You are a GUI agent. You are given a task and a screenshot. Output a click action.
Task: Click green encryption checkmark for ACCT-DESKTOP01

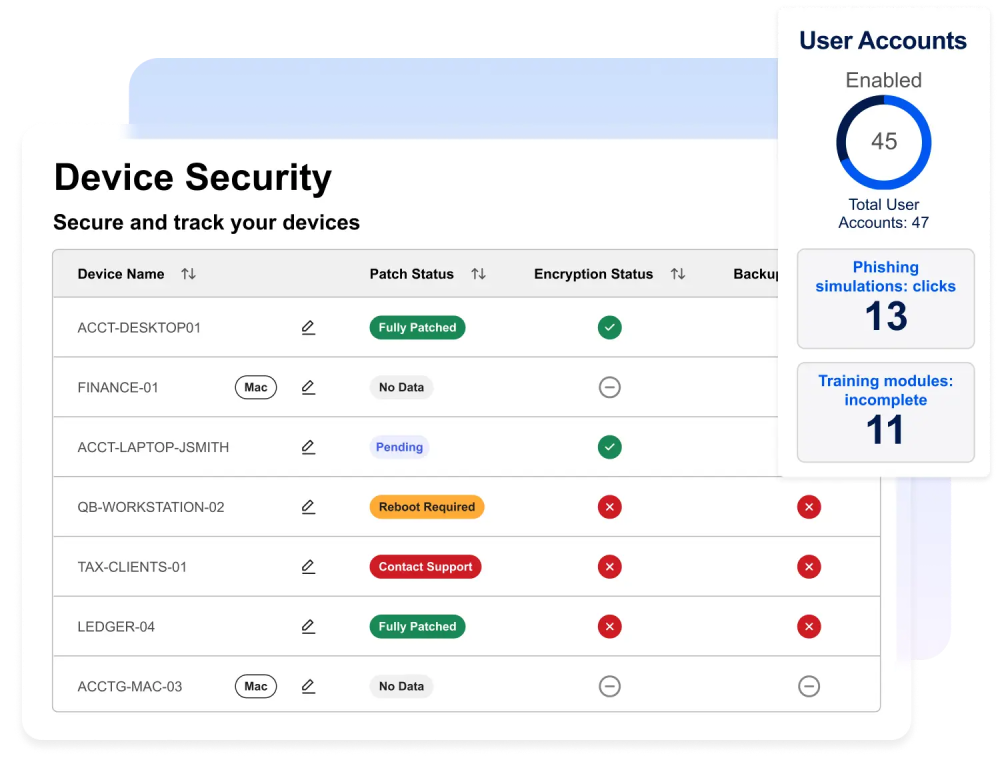point(609,327)
